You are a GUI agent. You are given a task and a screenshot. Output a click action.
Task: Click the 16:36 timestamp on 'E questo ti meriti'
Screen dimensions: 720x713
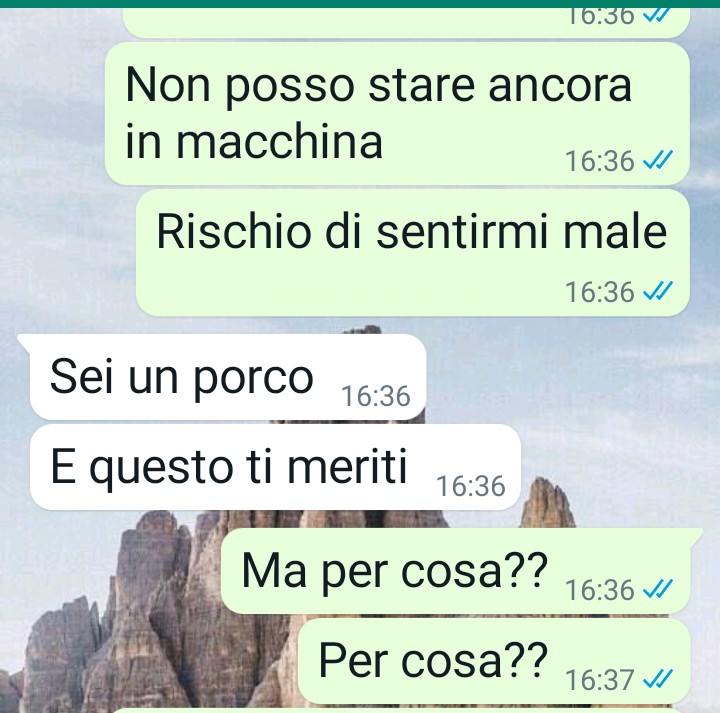coord(471,486)
